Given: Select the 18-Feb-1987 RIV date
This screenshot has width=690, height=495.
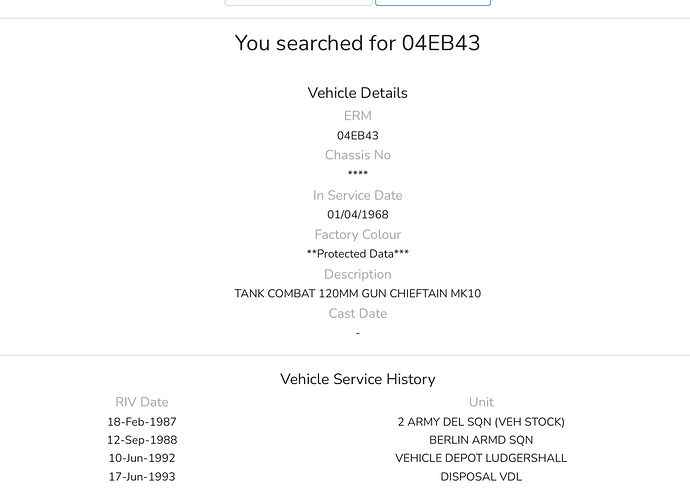Looking at the screenshot, I should (x=142, y=422).
